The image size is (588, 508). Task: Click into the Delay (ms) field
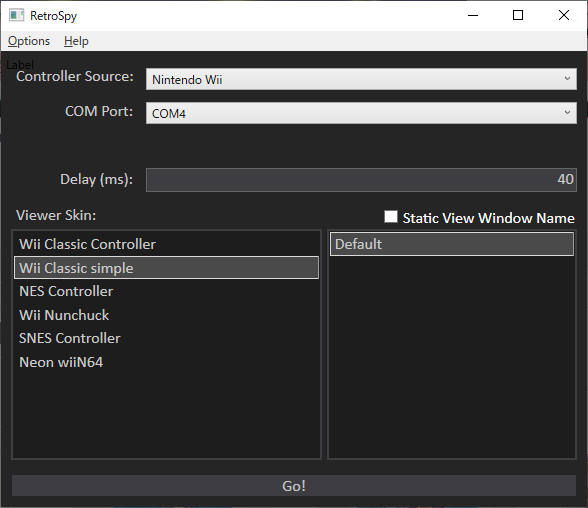coord(361,180)
